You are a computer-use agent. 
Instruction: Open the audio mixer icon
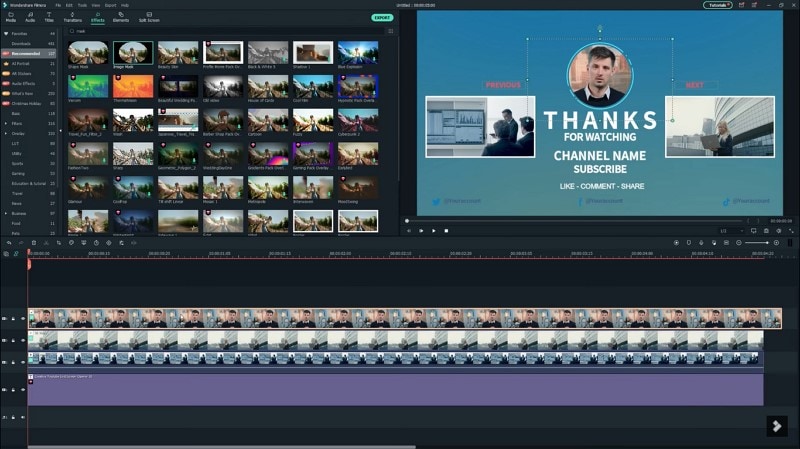point(714,243)
